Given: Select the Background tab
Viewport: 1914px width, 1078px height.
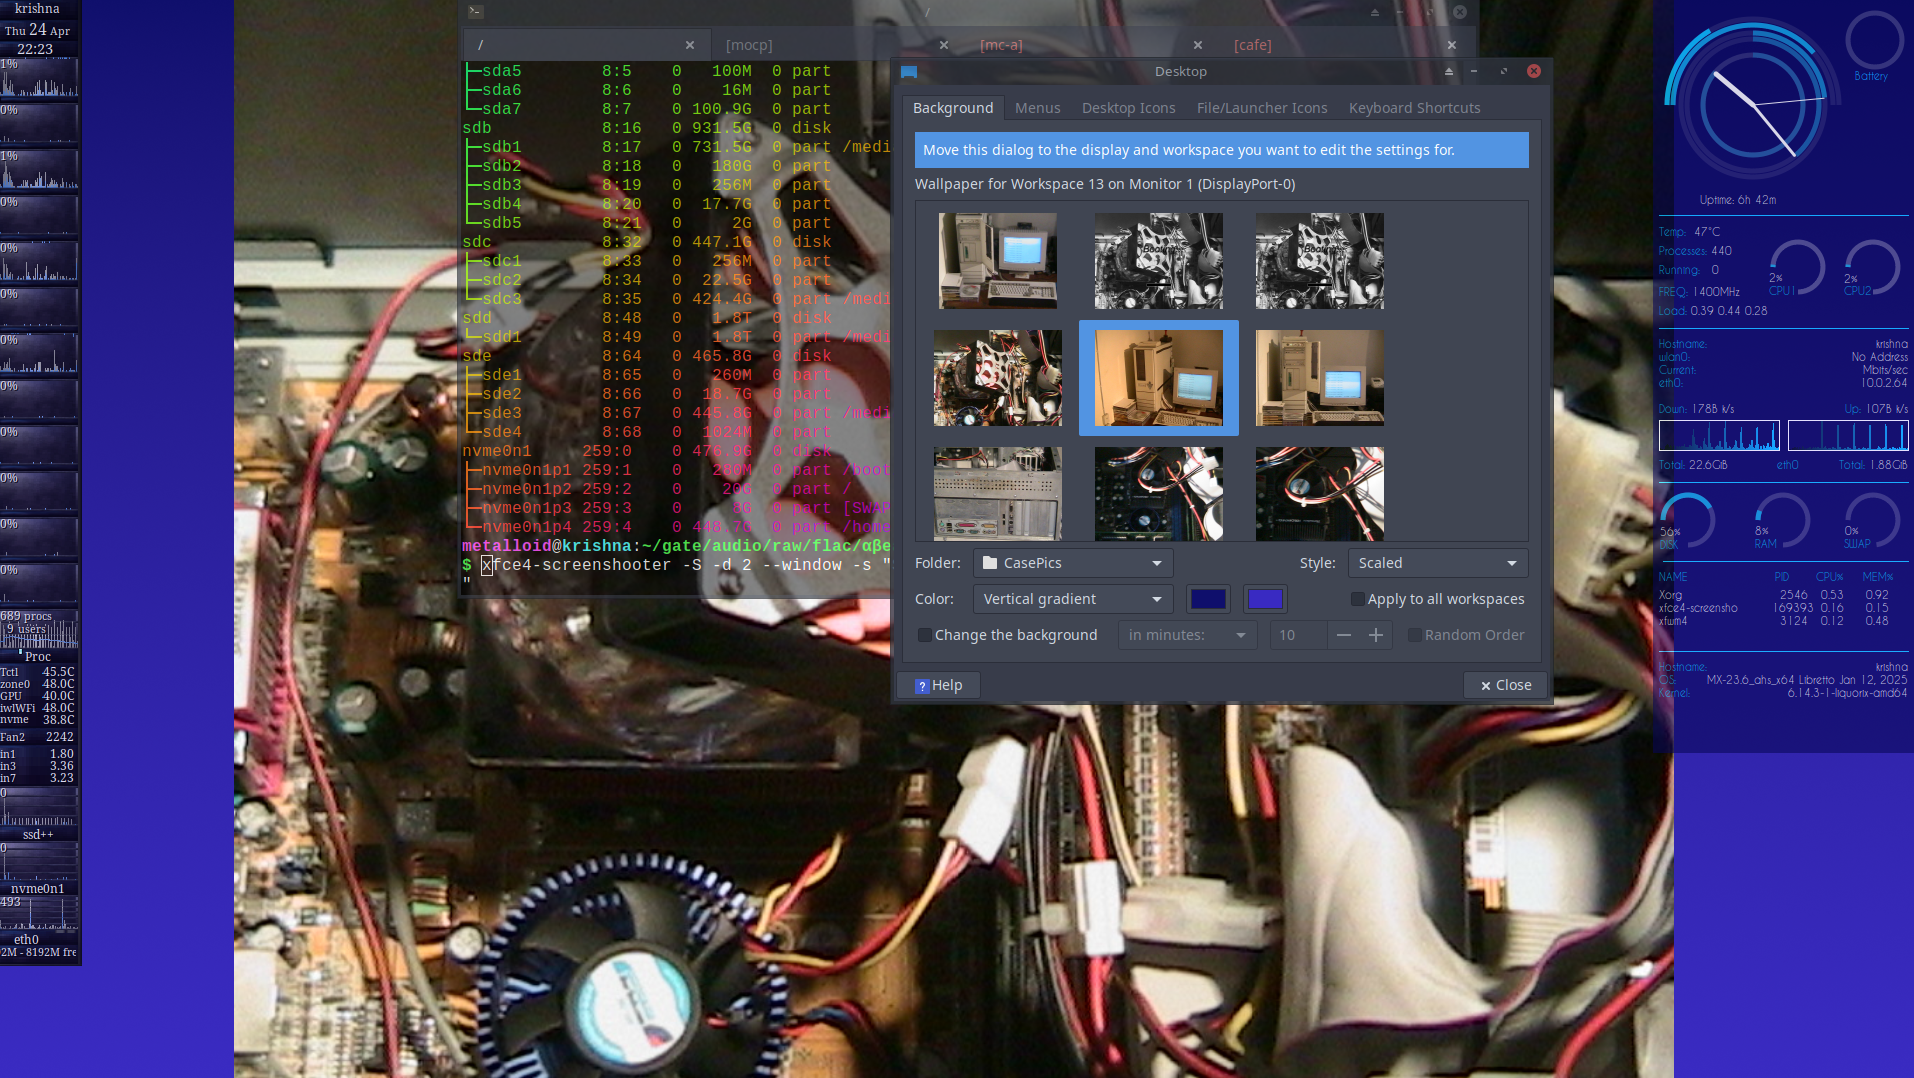Looking at the screenshot, I should click(x=953, y=108).
